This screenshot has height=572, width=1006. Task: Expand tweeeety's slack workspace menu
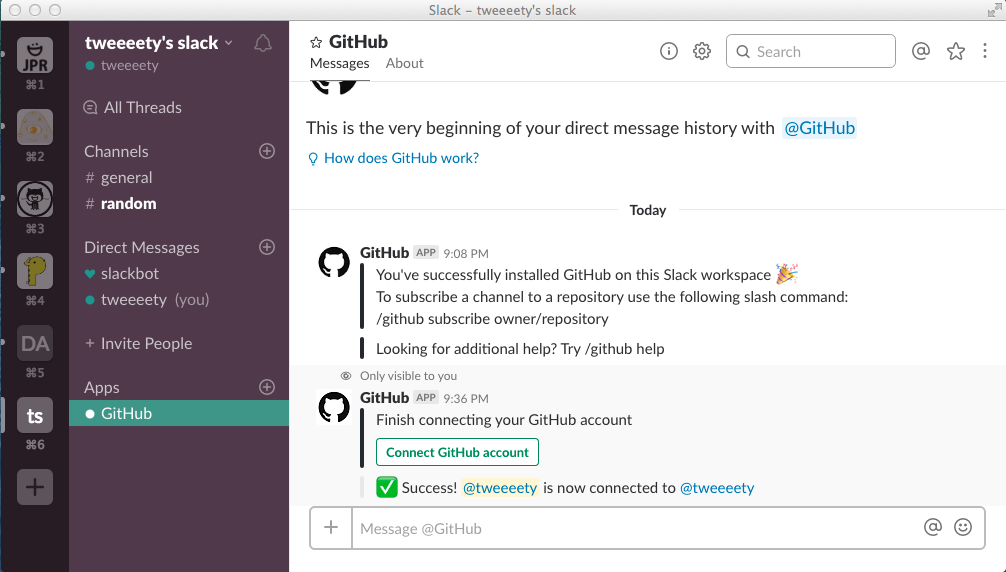(159, 42)
